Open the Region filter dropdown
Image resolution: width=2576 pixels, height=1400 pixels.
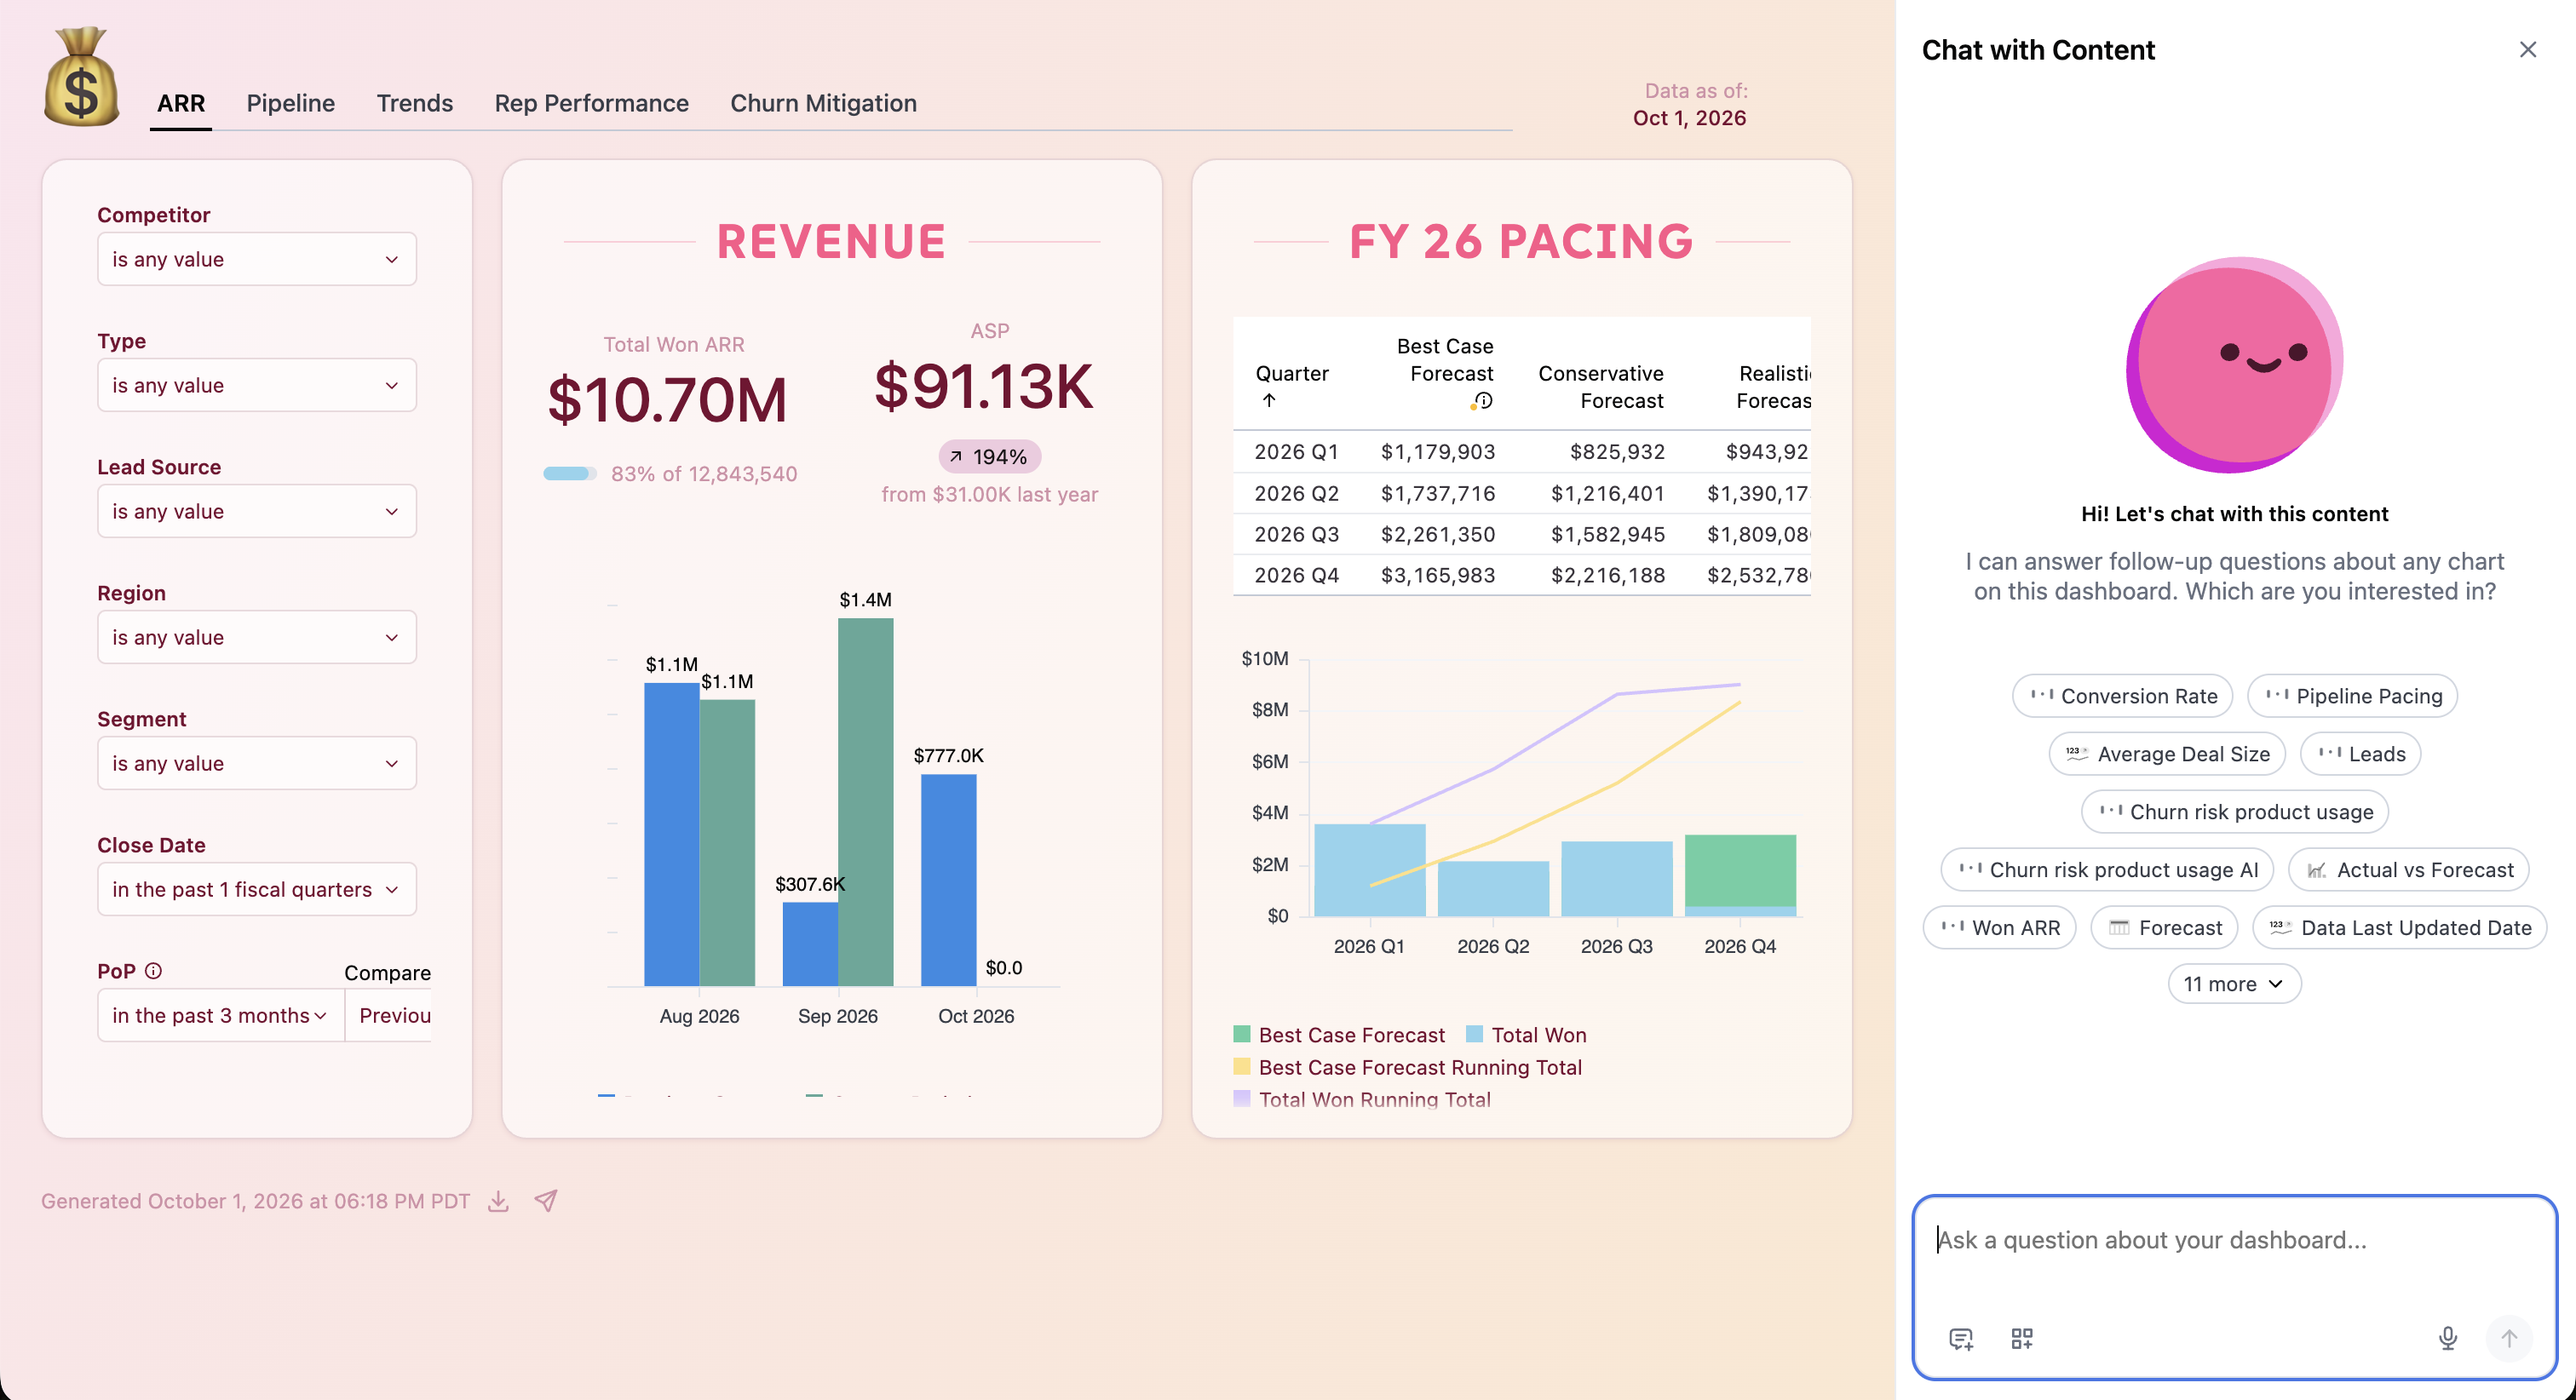(257, 637)
